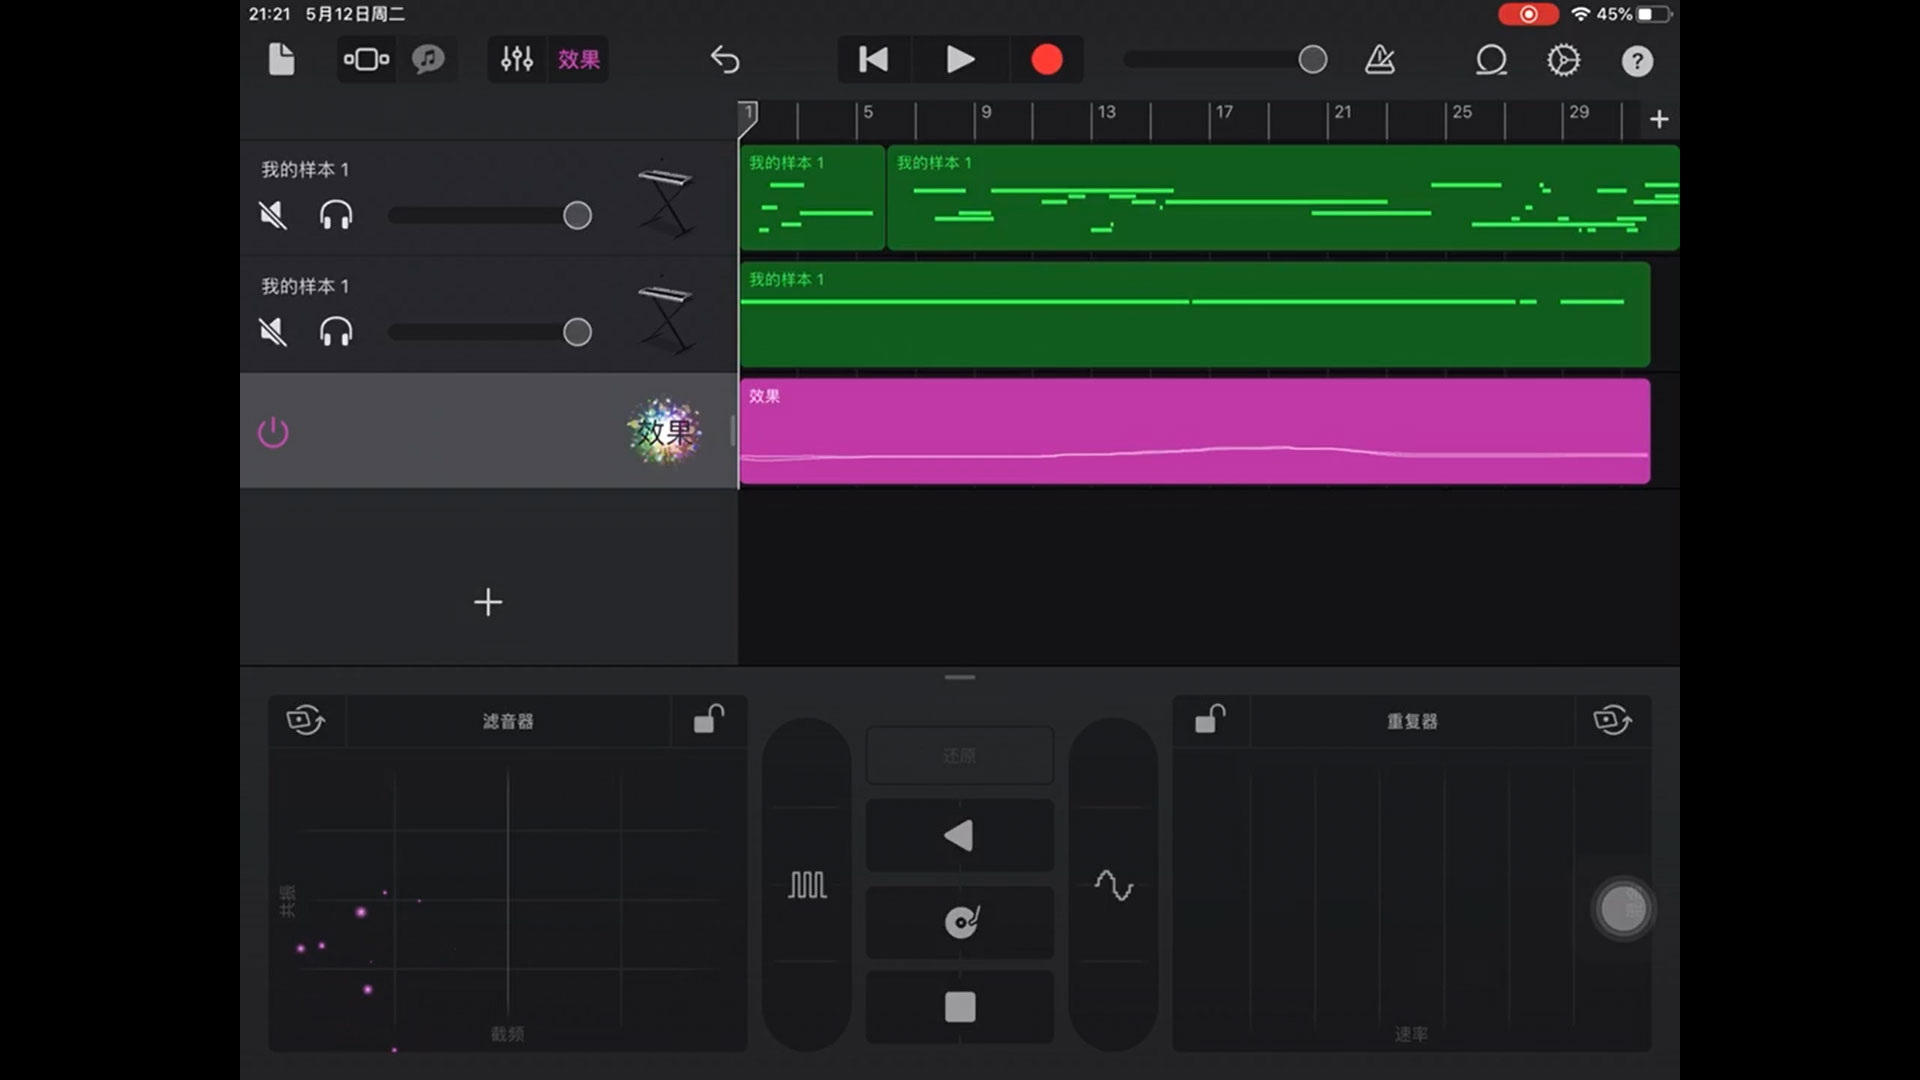Screen dimensions: 1920x1080
Task: Select the short first 我的样本 1 region
Action: [812, 198]
